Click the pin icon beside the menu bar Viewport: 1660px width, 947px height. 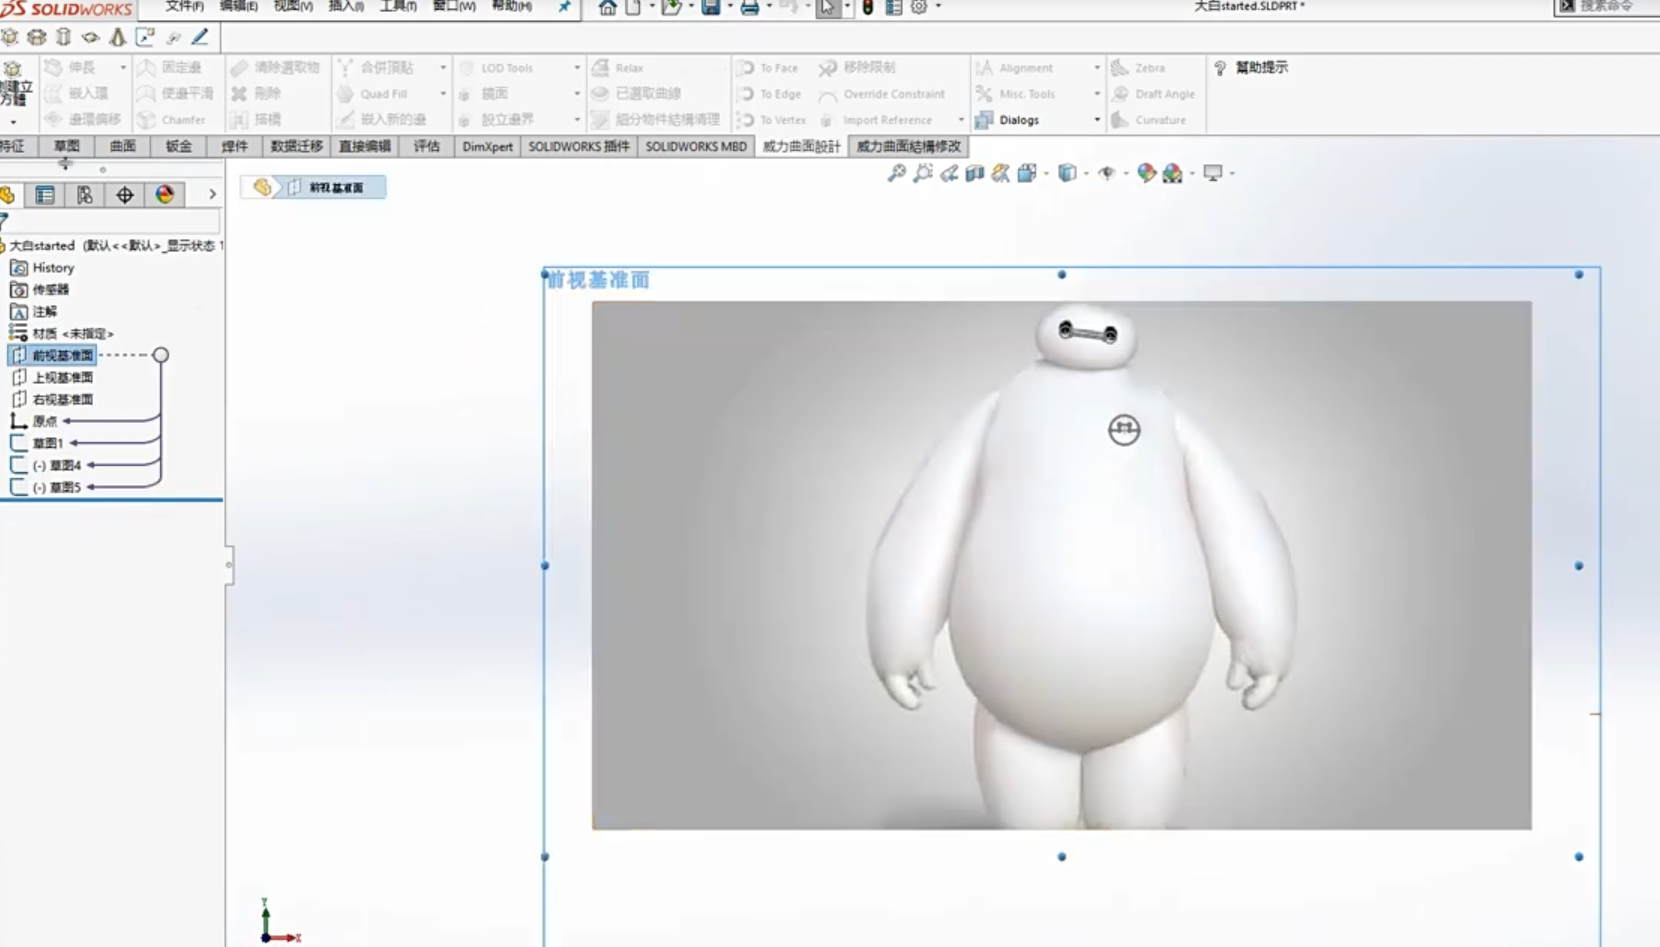click(564, 7)
